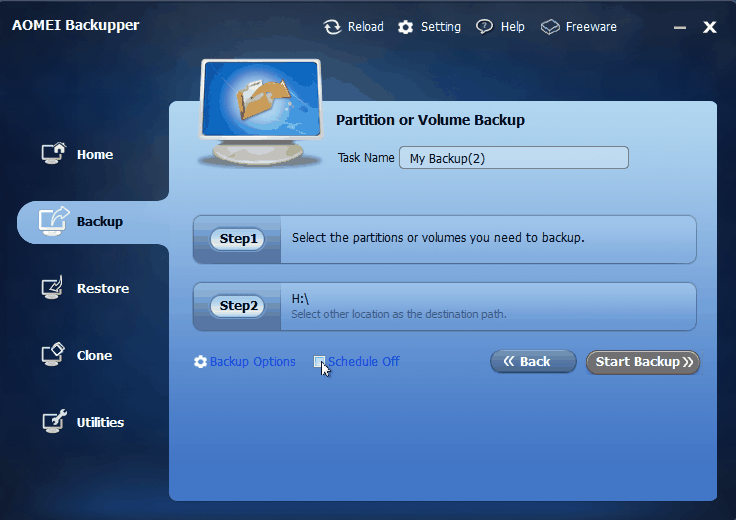Click the Back button
The image size is (736, 520).
(x=533, y=361)
